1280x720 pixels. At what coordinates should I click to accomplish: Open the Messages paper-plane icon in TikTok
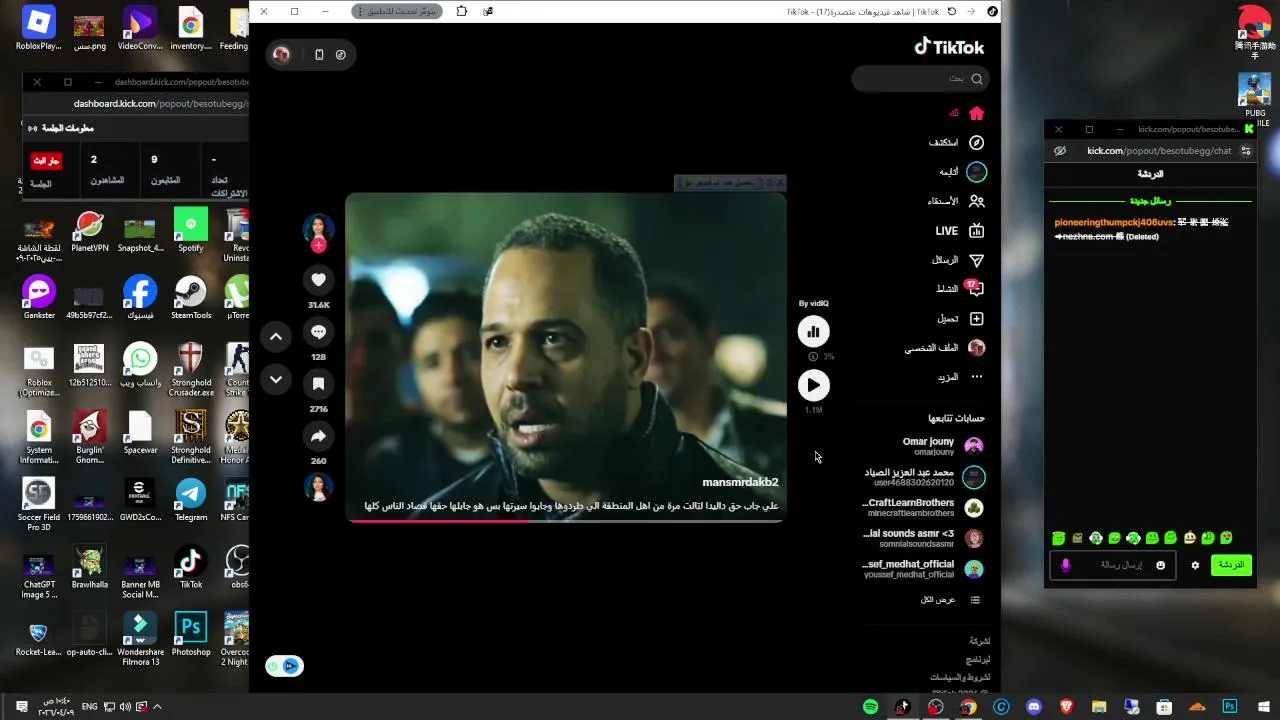977,260
